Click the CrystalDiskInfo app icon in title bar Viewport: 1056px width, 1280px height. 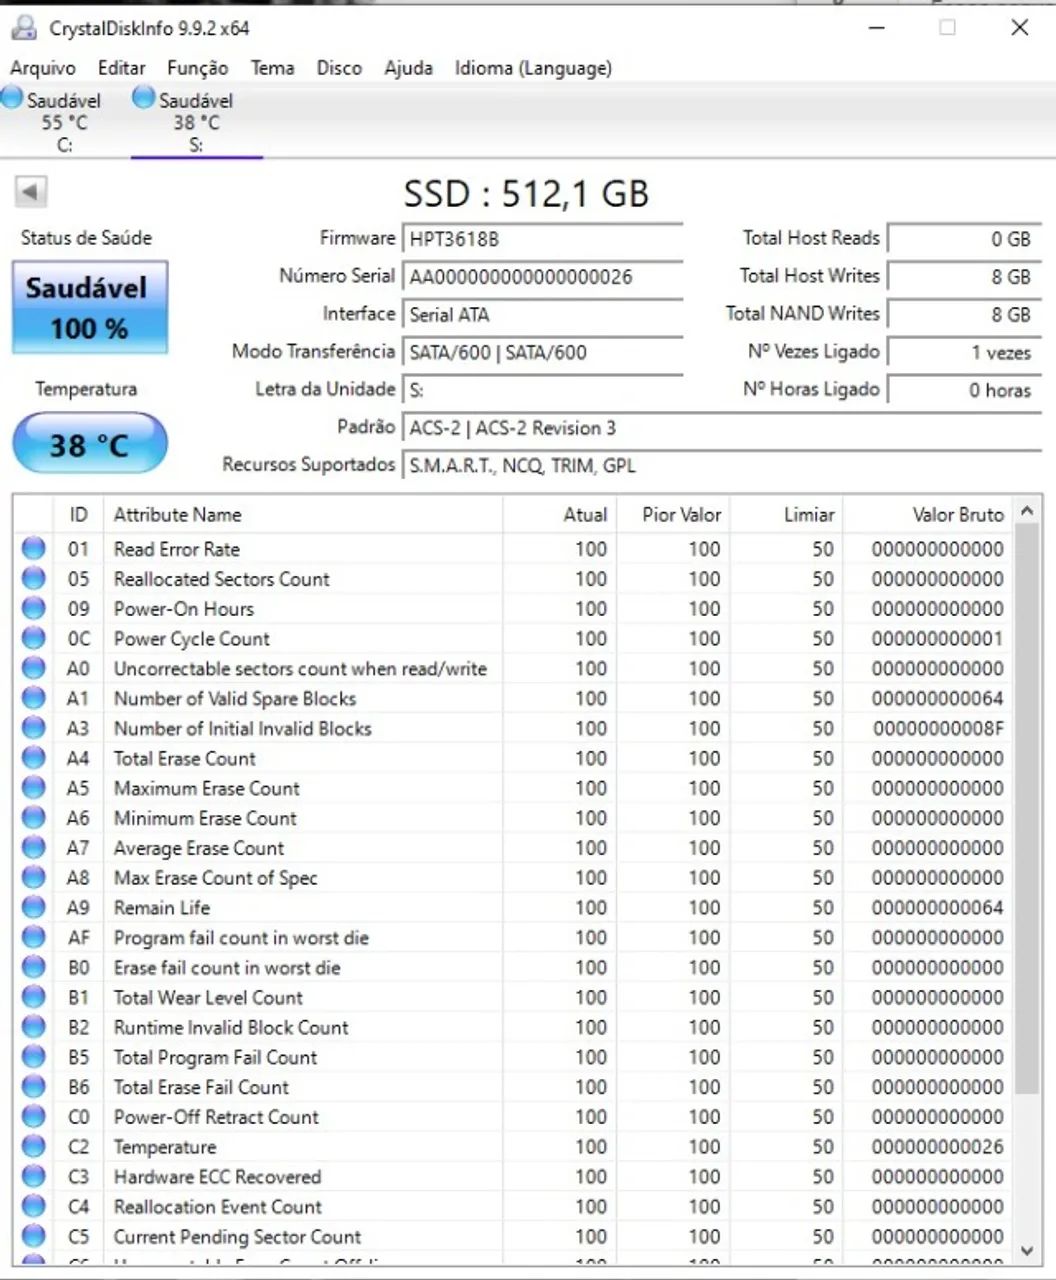[x=24, y=27]
